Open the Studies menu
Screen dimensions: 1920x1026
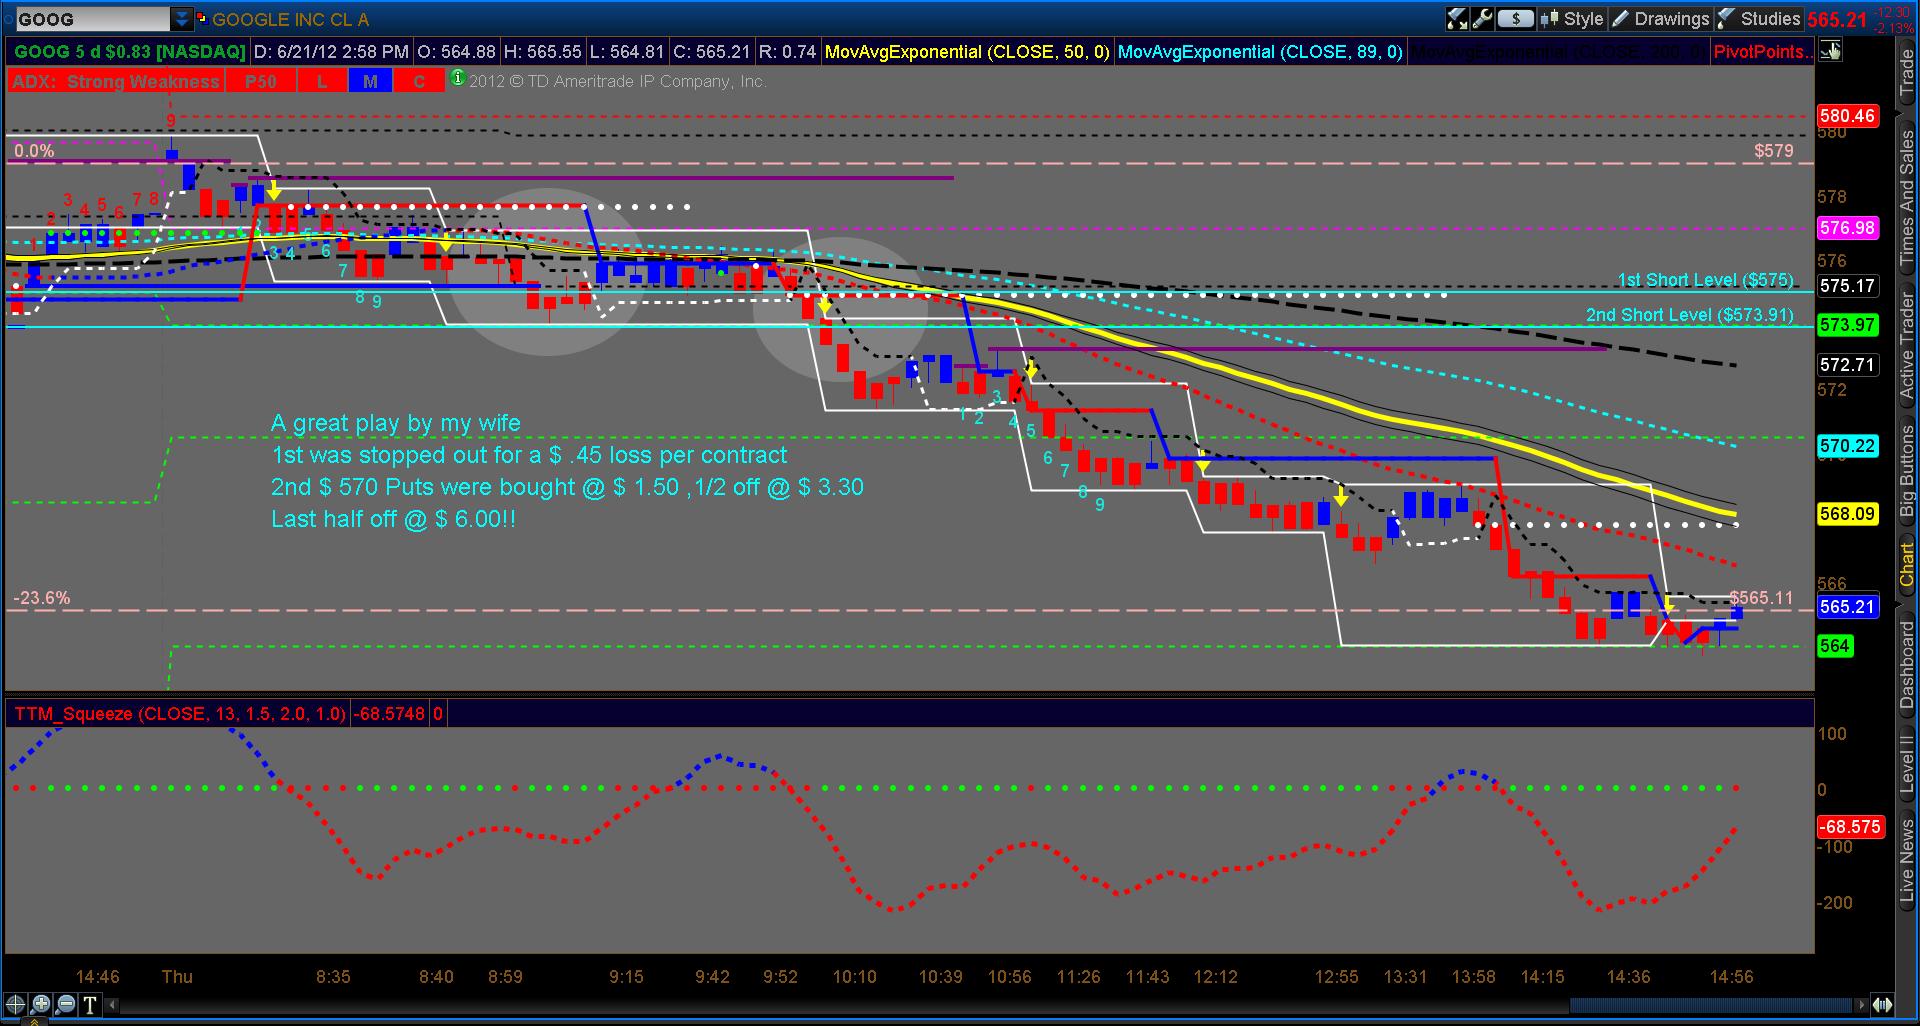(x=1759, y=18)
